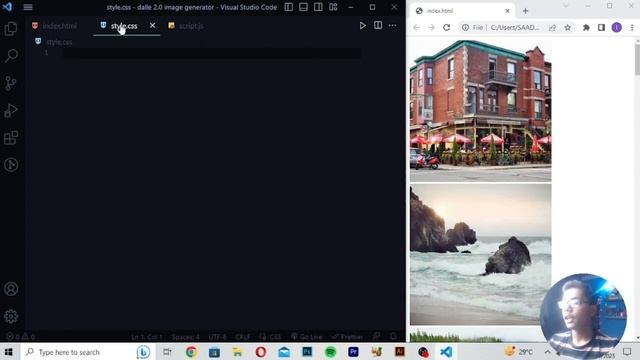Open the Run and Debug view
Viewport: 640px width, 360px height.
[x=11, y=110]
